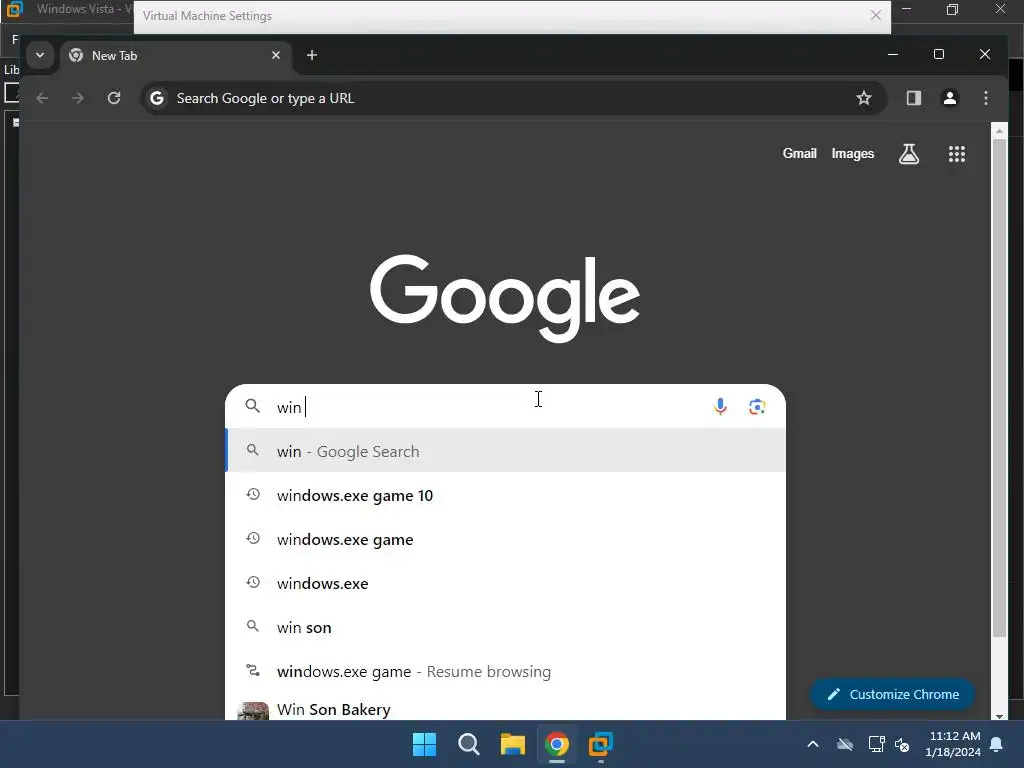Click the OneDrive cloud tray icon
This screenshot has height=768, width=1024.
point(845,744)
